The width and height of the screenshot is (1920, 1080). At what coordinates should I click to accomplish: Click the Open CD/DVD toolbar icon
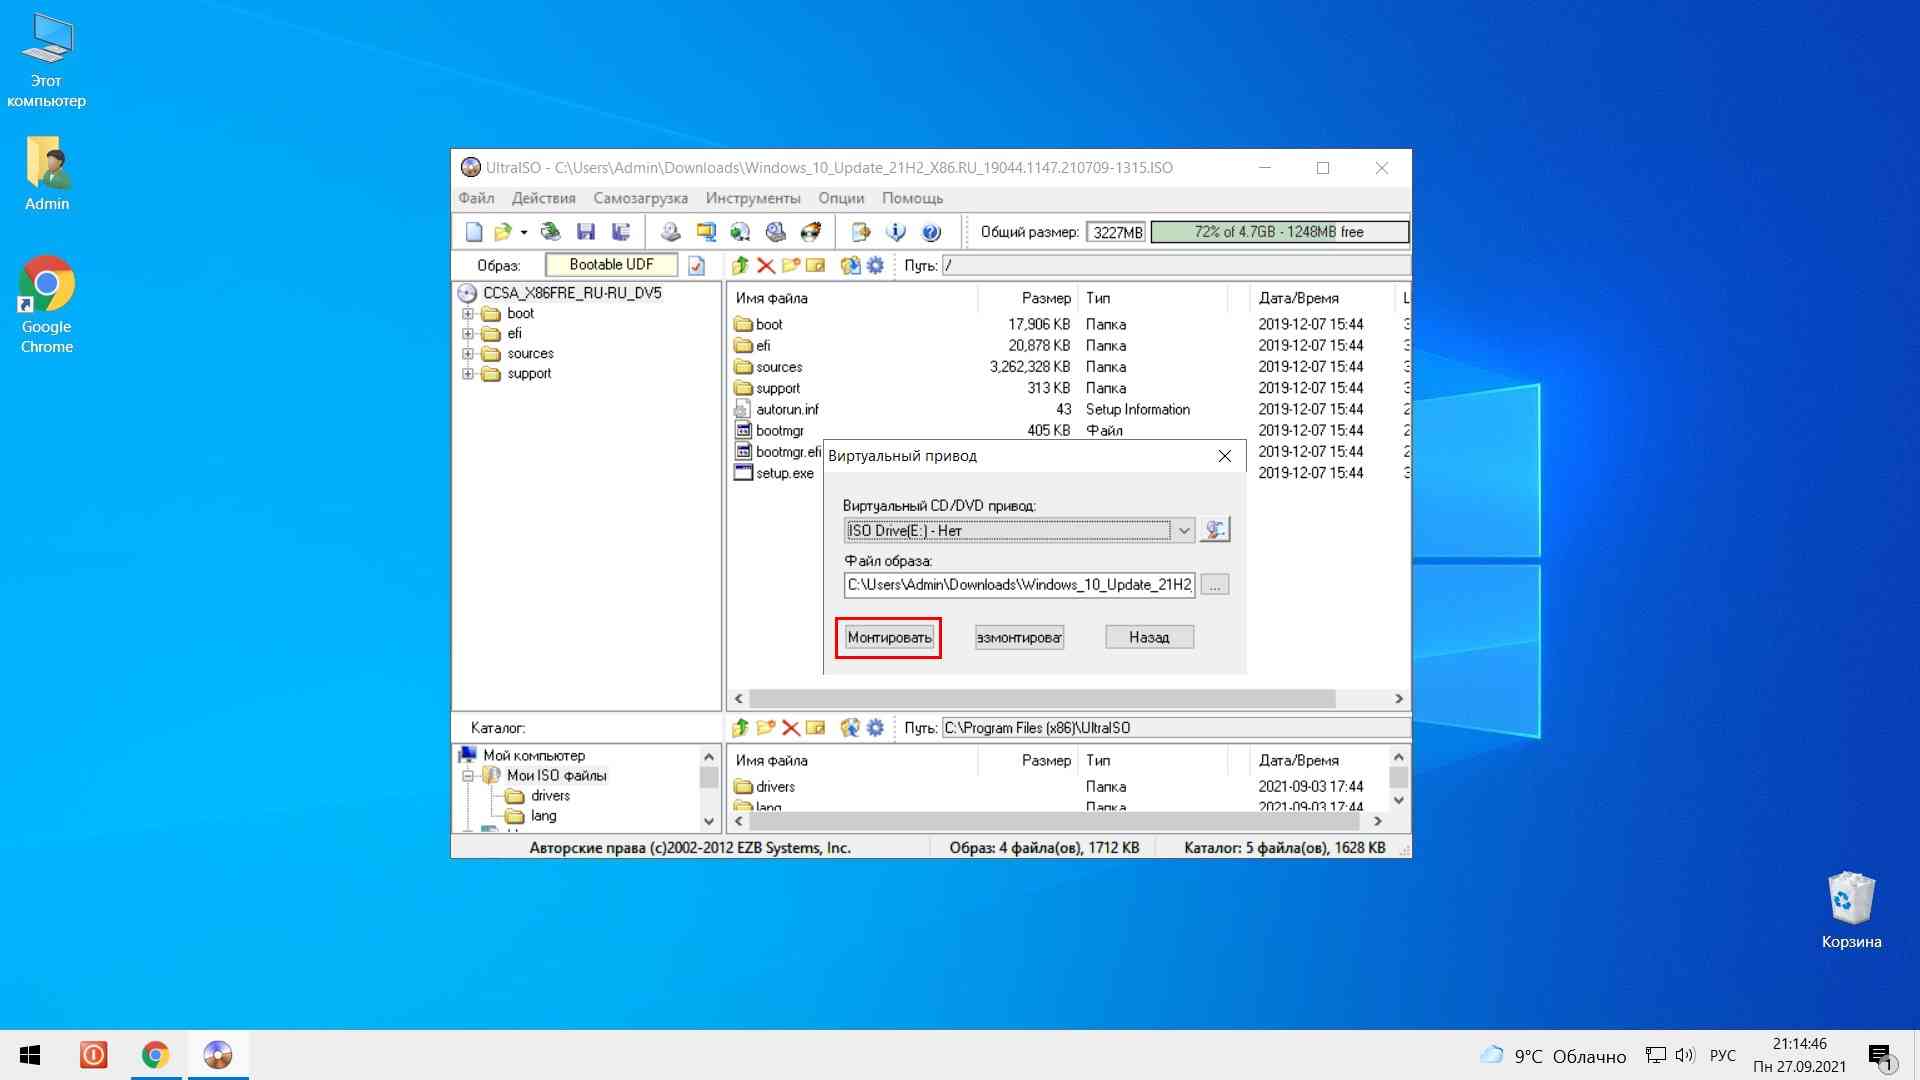pos(550,232)
